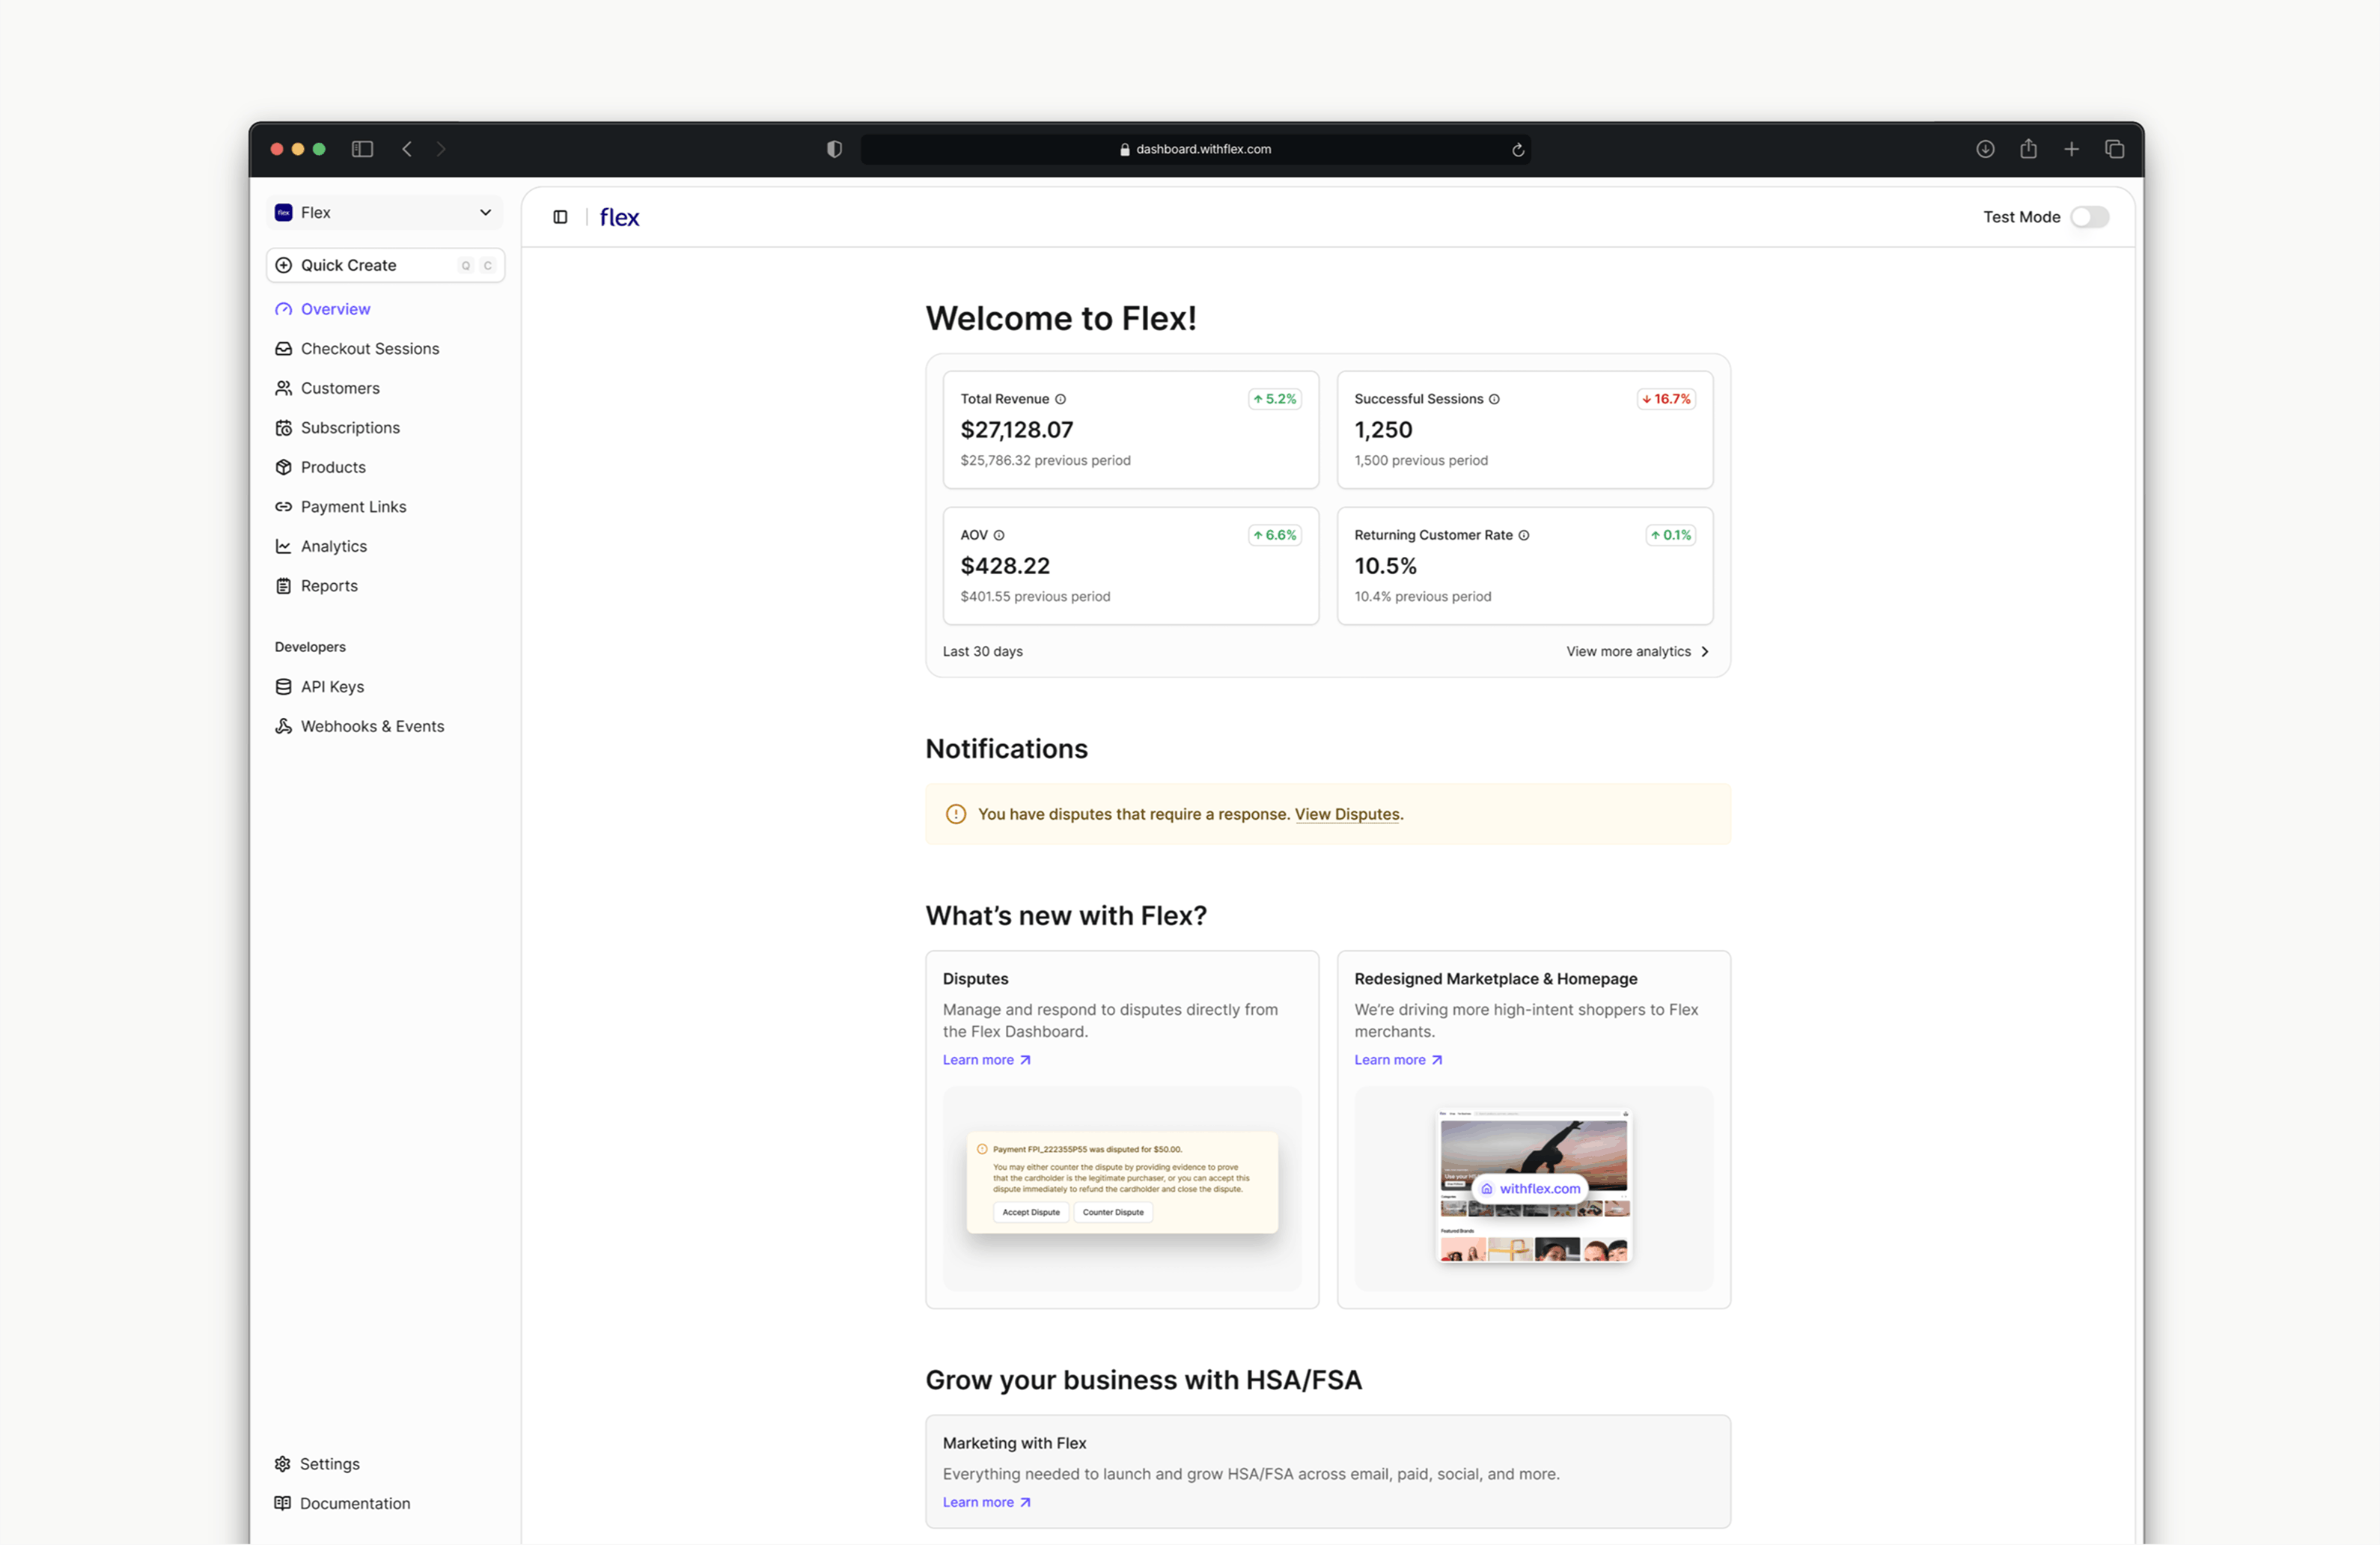The width and height of the screenshot is (2380, 1545).
Task: Open Webhooks & Events
Action: [x=372, y=726]
